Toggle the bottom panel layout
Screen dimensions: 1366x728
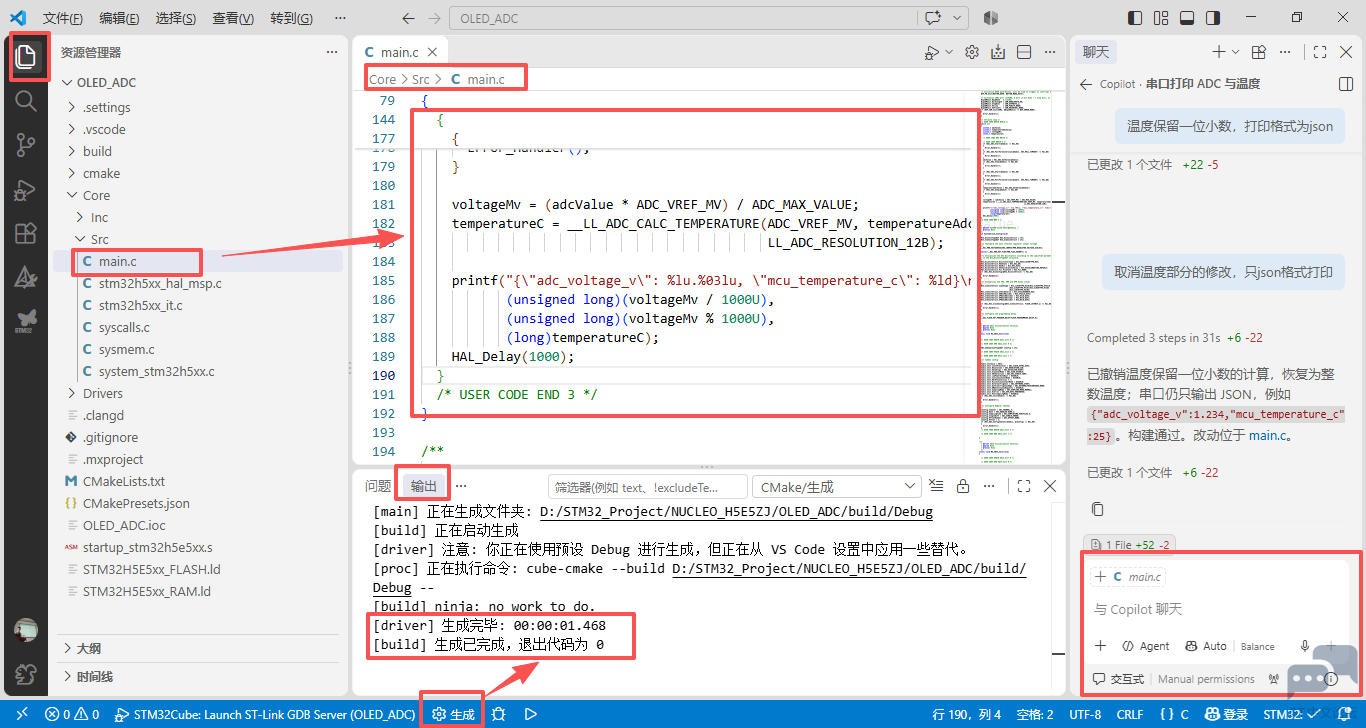1187,18
